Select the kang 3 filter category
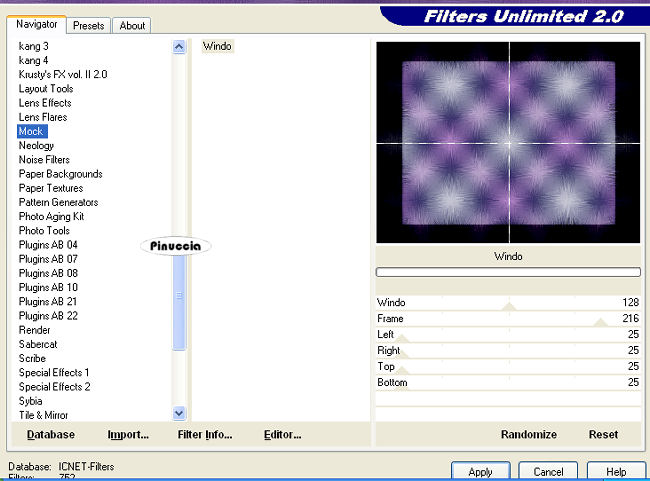The width and height of the screenshot is (650, 481). pyautogui.click(x=34, y=46)
